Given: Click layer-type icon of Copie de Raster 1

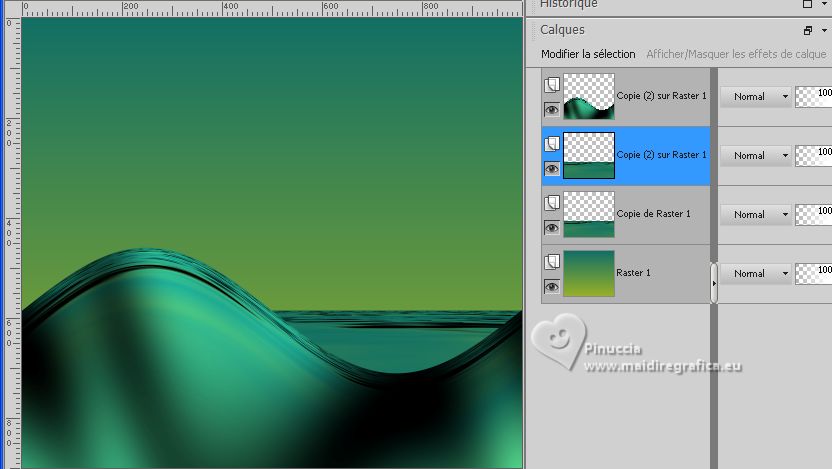Looking at the screenshot, I should 552,203.
